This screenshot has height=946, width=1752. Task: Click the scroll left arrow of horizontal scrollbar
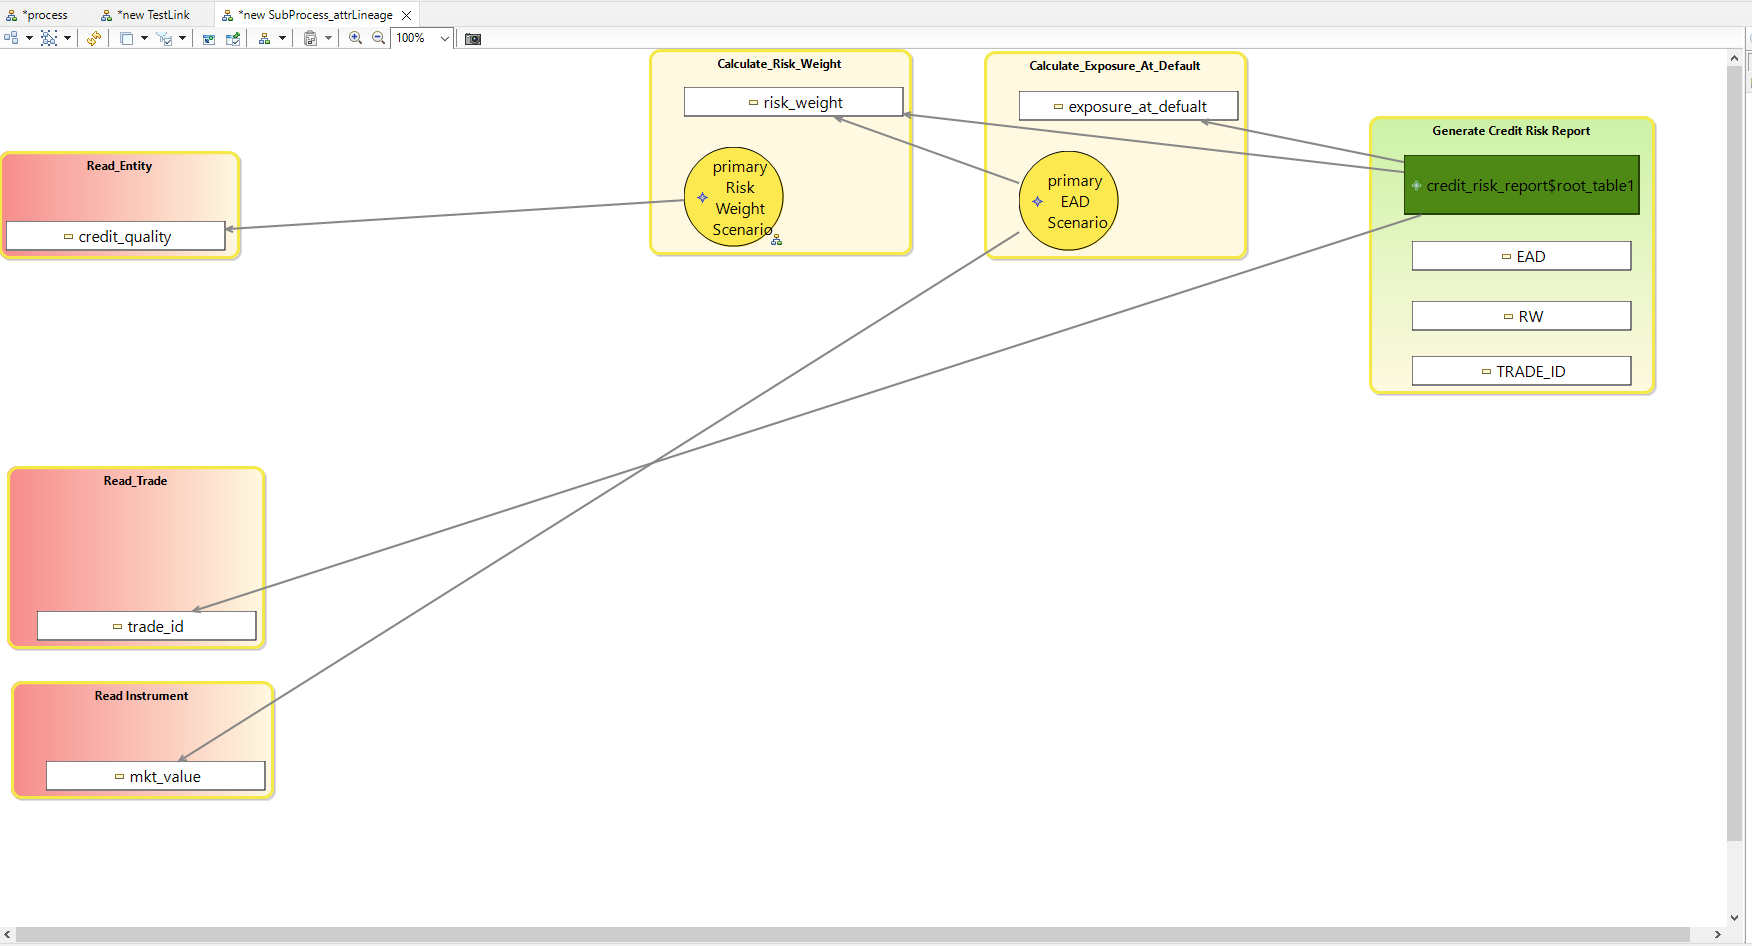(x=8, y=934)
